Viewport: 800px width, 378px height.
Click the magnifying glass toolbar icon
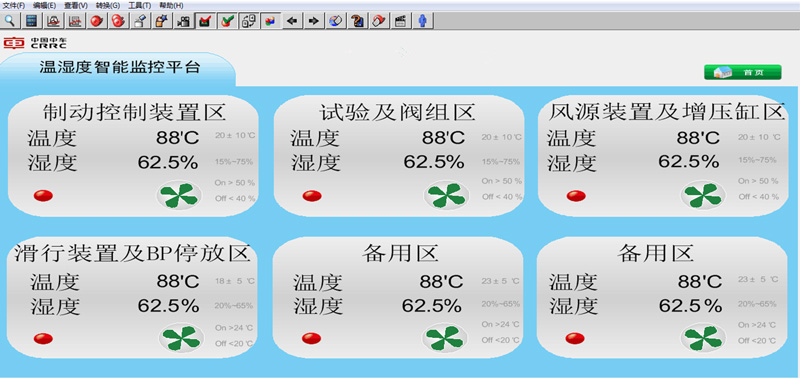10,21
